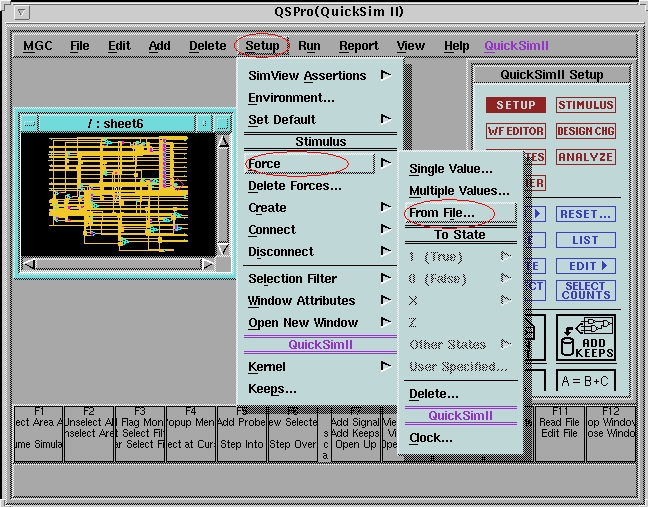Open the QSPro window menu icon
Image resolution: width=648 pixels, height=507 pixels.
point(23,12)
